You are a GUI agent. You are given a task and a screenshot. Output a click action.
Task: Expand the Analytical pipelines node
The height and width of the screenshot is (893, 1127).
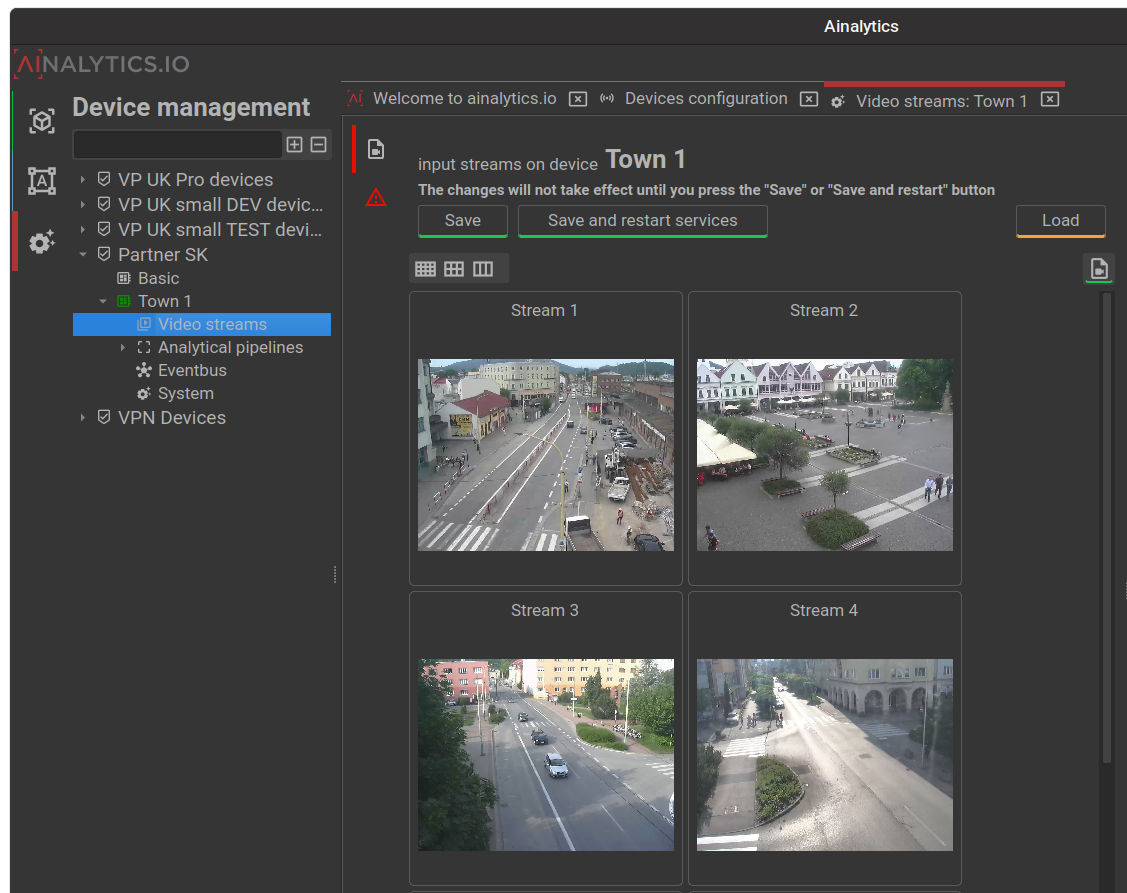123,348
